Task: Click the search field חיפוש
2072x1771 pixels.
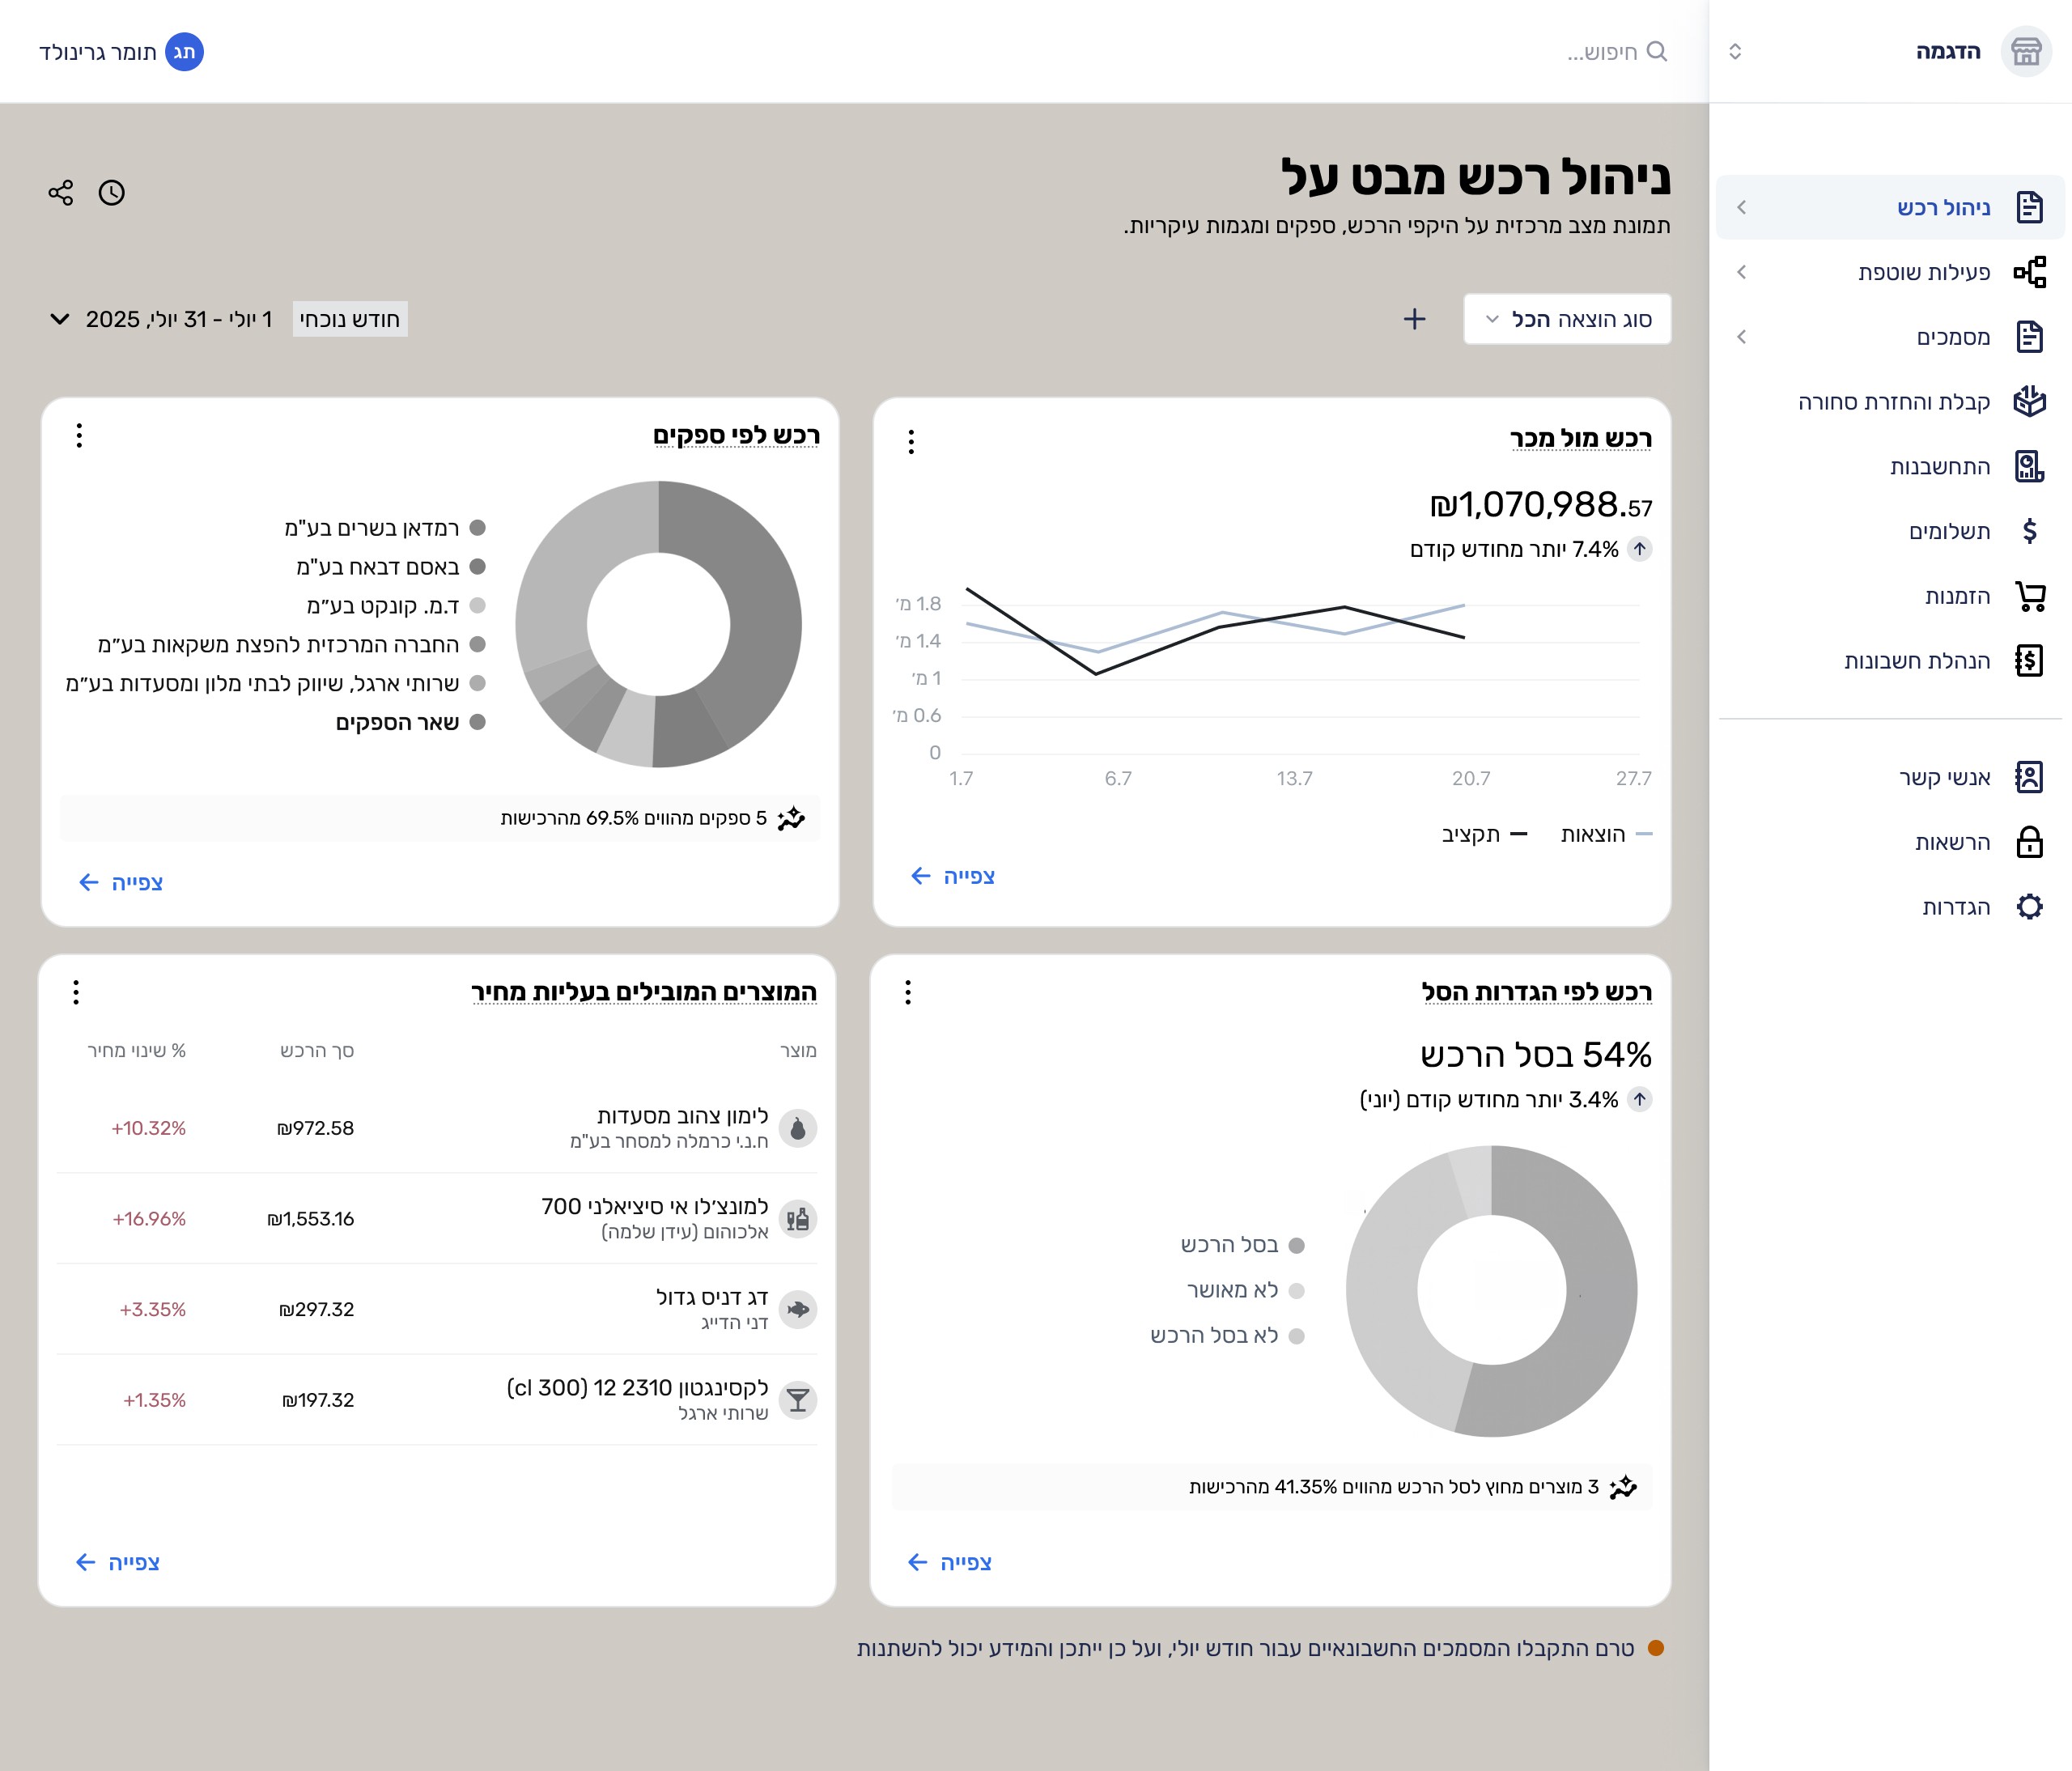Action: click(1600, 52)
